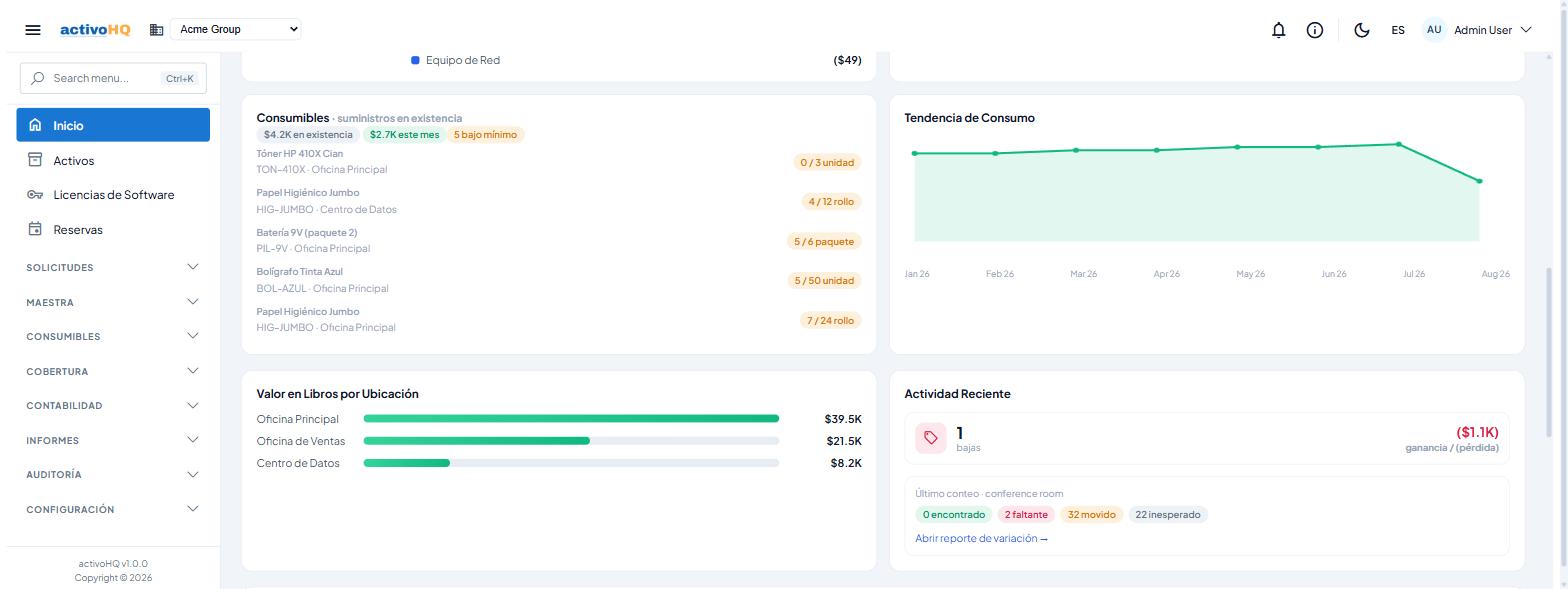Click the Ctrl+K shortcut badge
The width and height of the screenshot is (1568, 589).
(x=180, y=78)
